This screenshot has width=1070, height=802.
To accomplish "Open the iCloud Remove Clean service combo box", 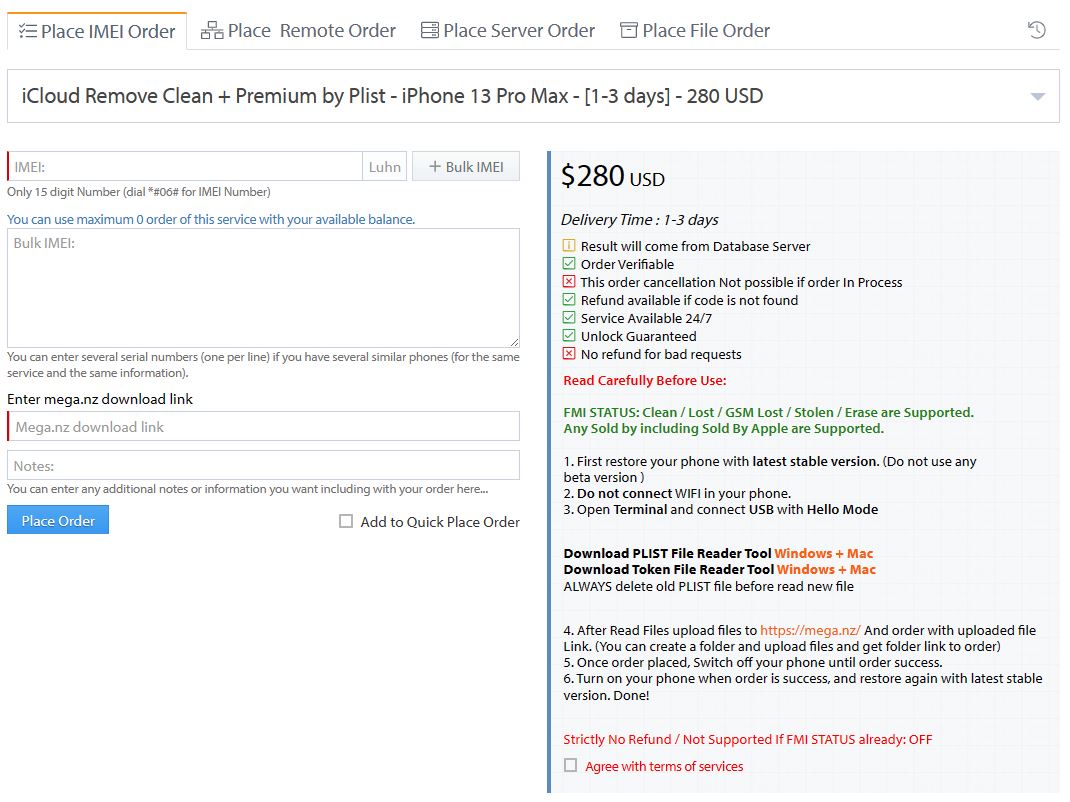I will tap(533, 96).
